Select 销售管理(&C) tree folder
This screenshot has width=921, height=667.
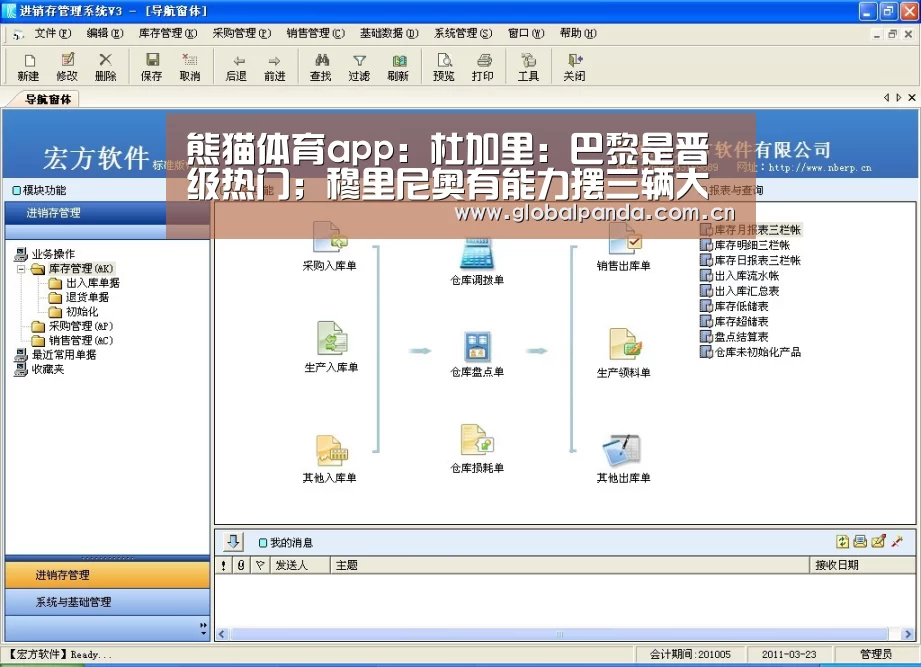[x=80, y=341]
